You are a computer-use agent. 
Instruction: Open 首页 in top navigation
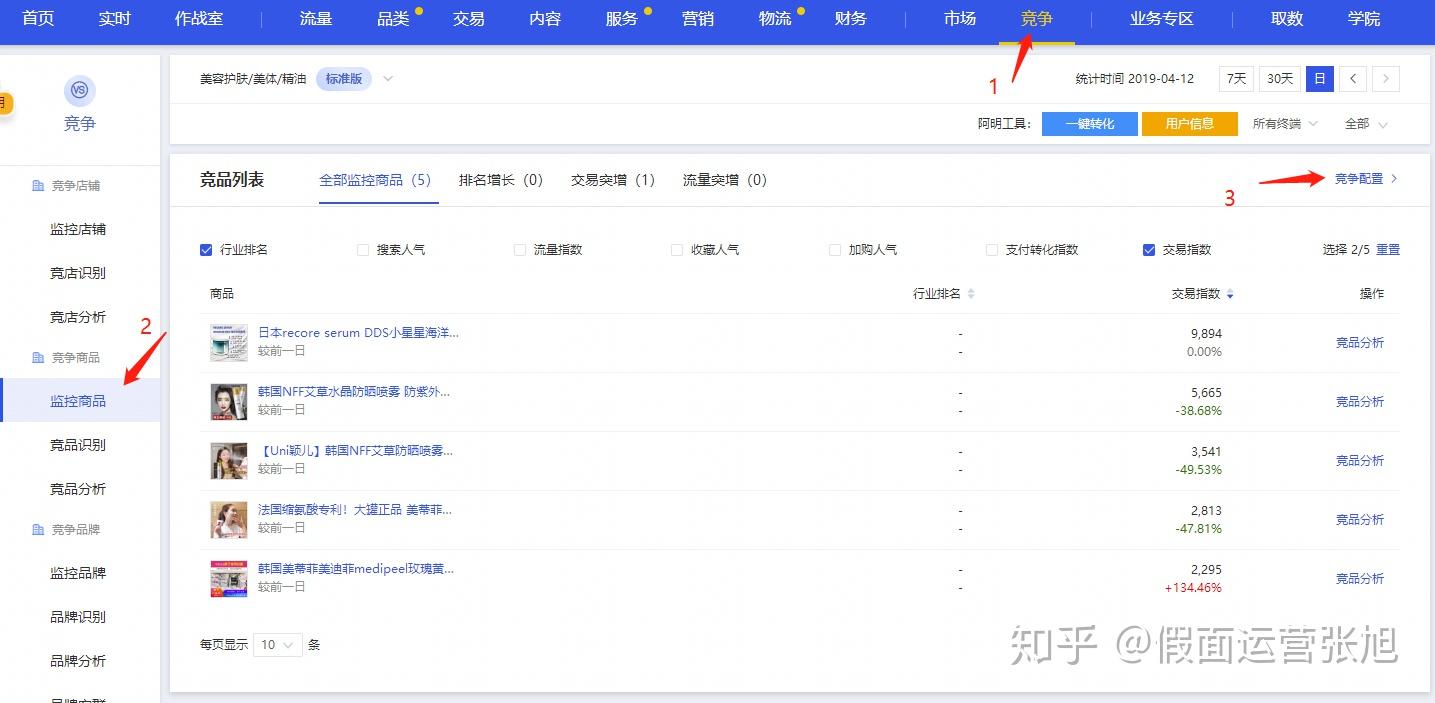(x=38, y=19)
